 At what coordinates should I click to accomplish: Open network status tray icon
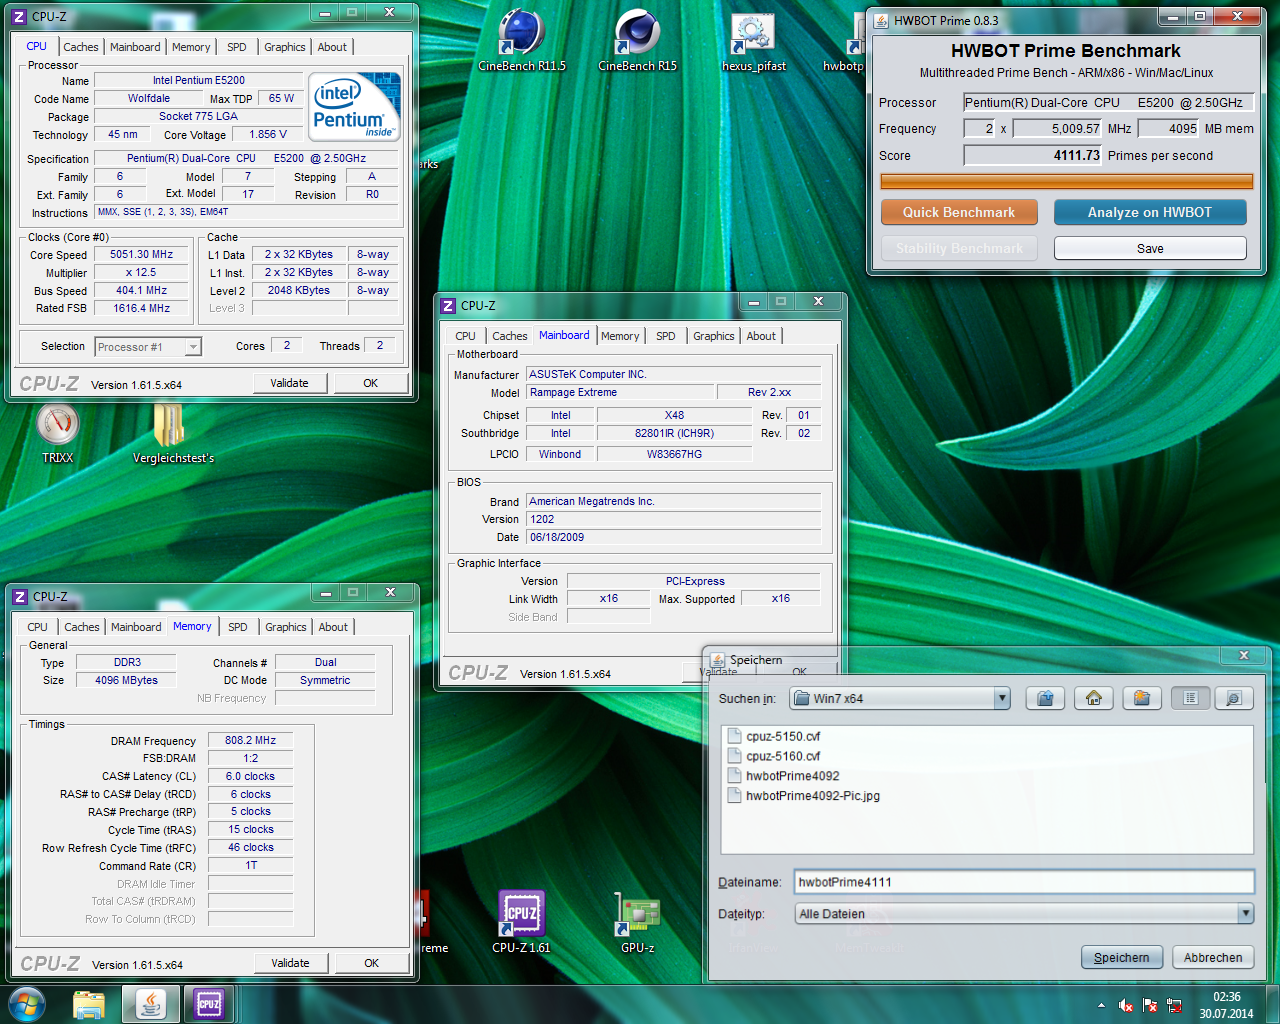(x=1174, y=1005)
